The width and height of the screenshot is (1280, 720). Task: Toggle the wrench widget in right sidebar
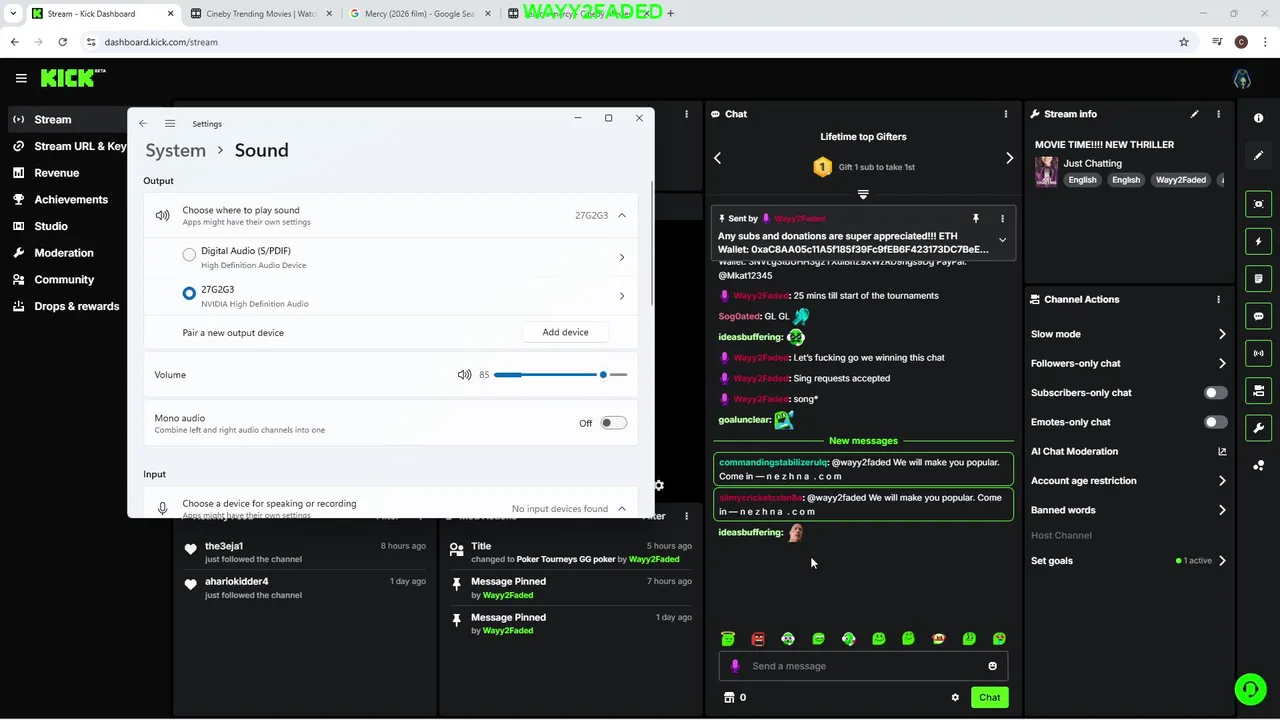tap(1258, 428)
